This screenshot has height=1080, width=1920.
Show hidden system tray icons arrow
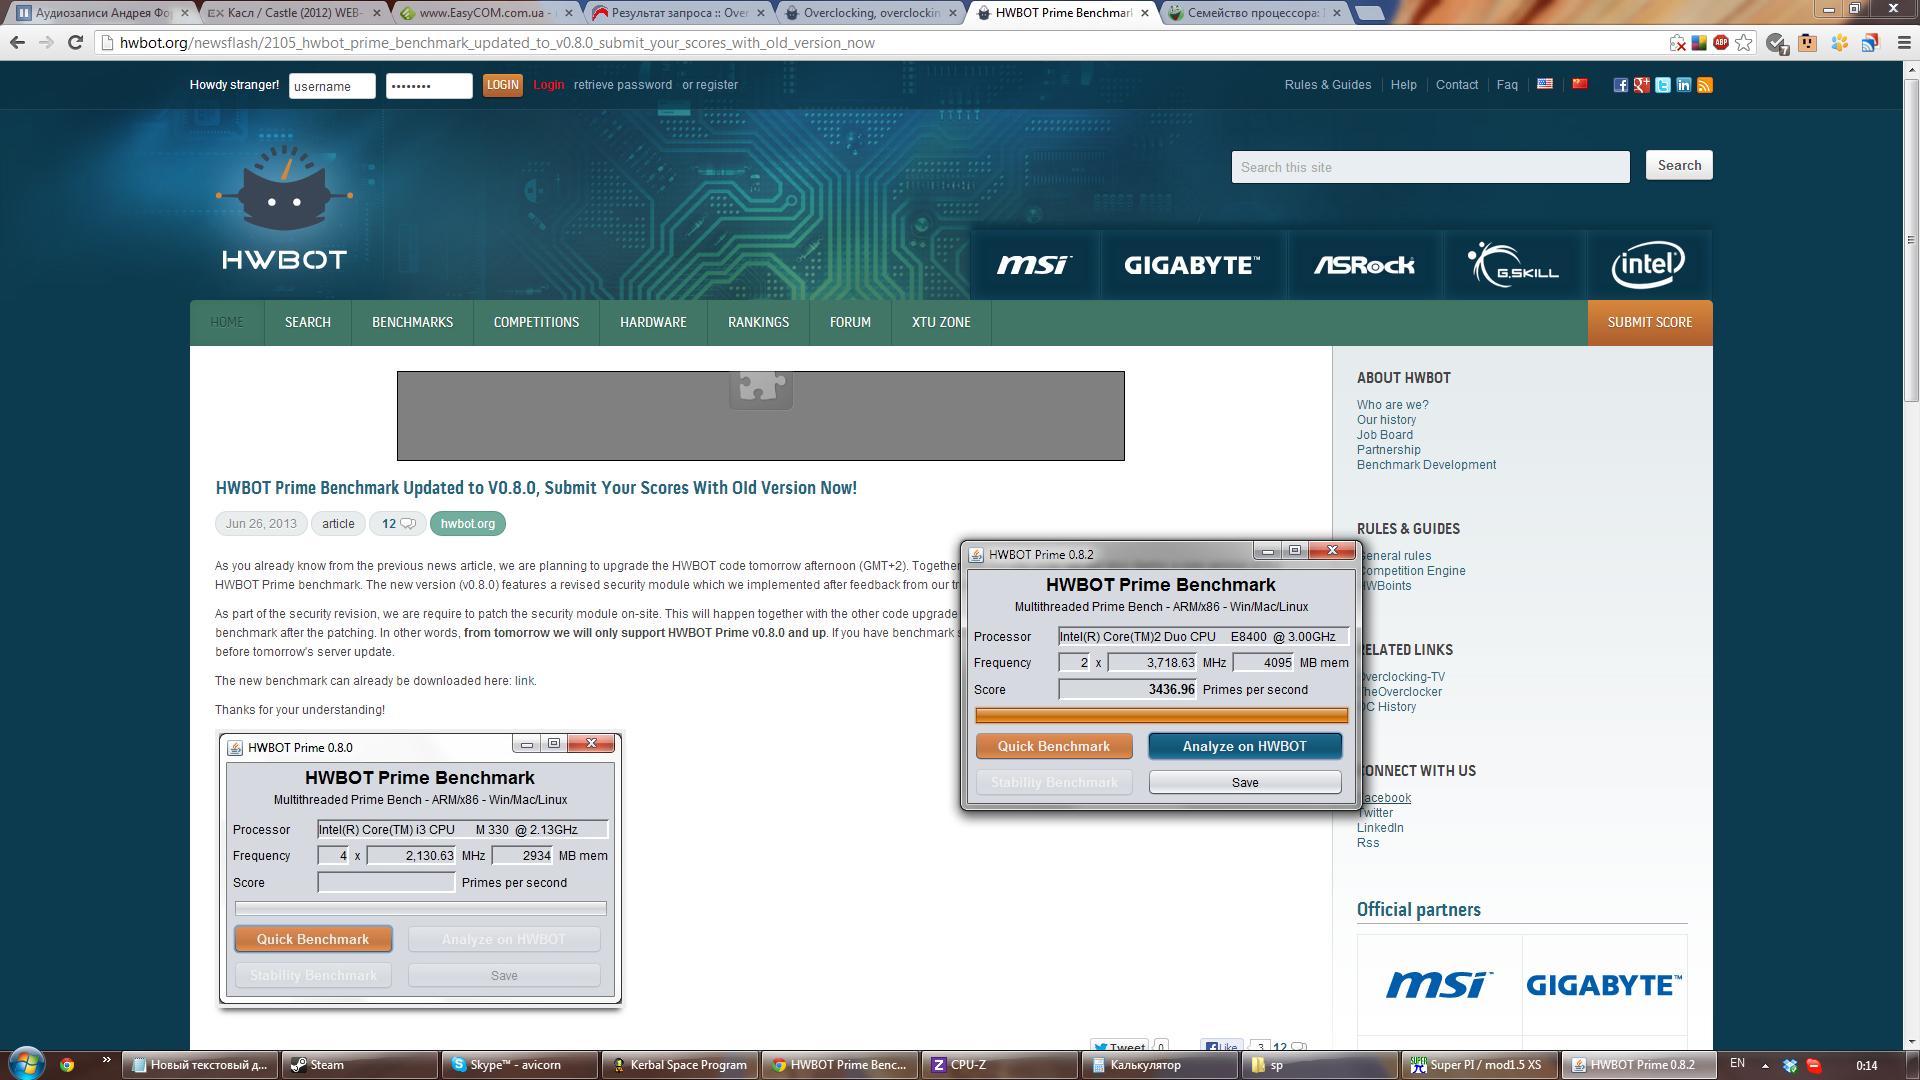pos(1765,1066)
